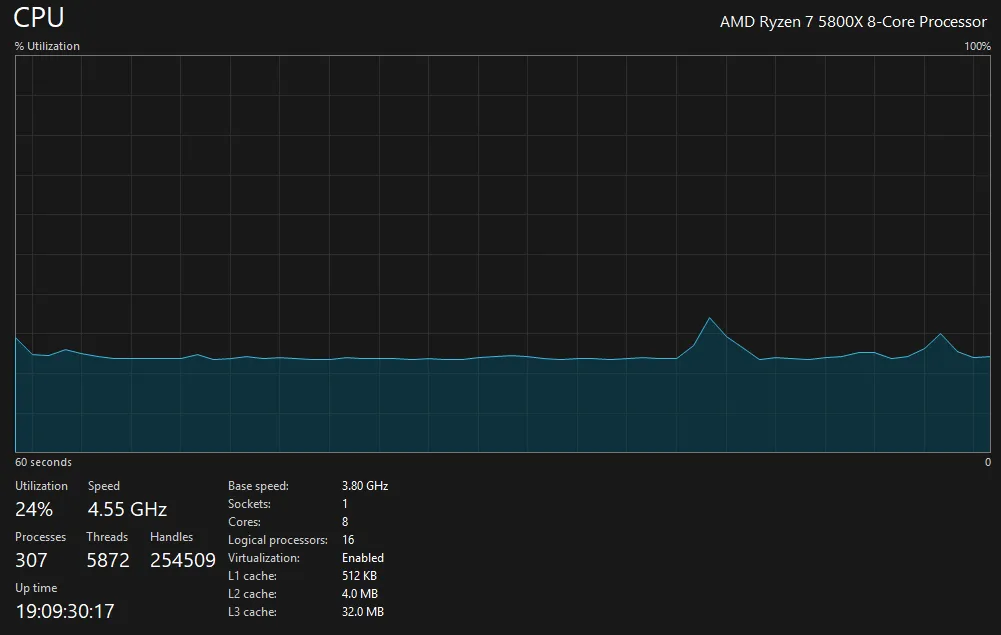The width and height of the screenshot is (1001, 635).
Task: Click the 5872 threads count
Action: (108, 560)
